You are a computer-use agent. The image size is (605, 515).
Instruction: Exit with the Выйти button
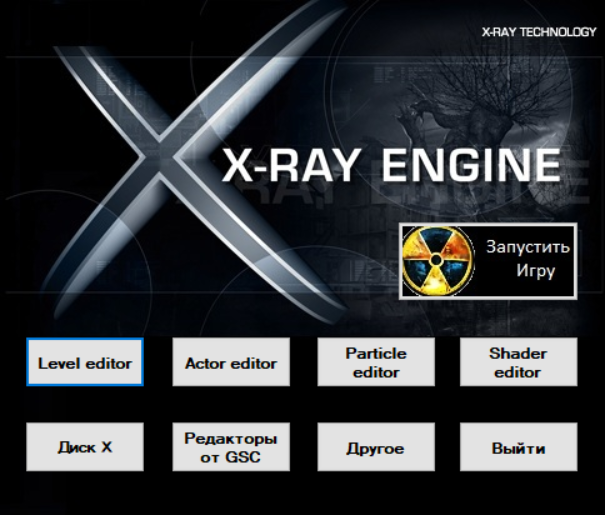click(x=519, y=447)
